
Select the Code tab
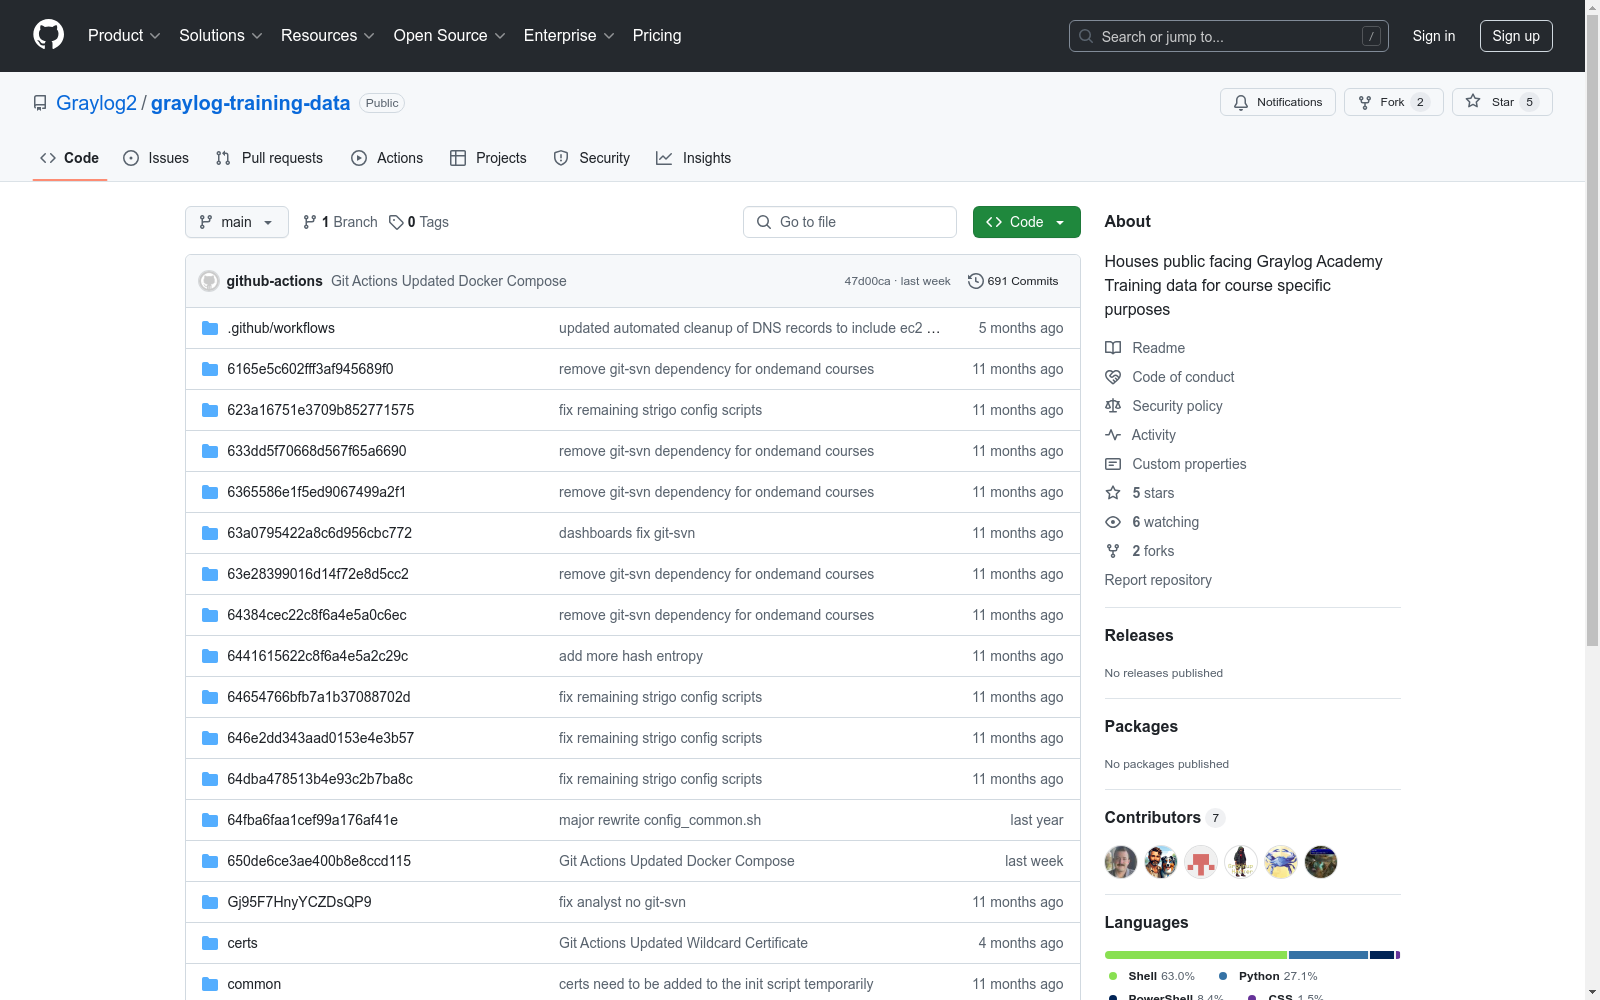69,158
